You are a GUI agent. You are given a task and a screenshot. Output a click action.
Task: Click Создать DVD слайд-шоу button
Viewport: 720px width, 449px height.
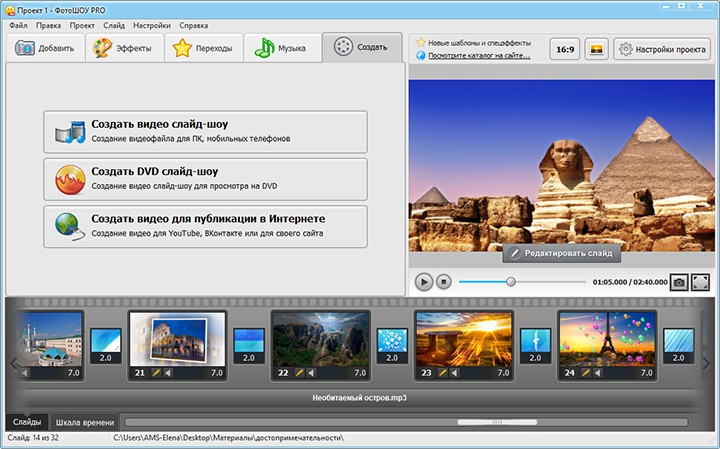(205, 178)
